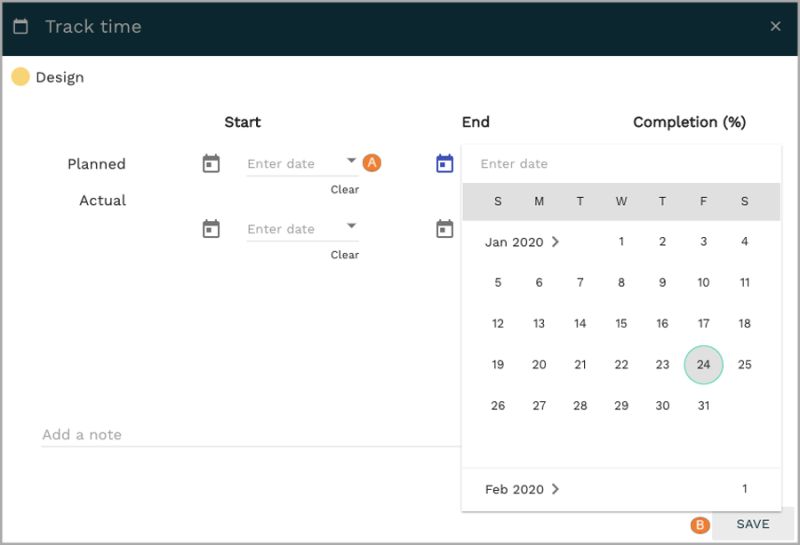Focus the Planned start Enter date field
This screenshot has height=545, width=800.
pos(302,164)
